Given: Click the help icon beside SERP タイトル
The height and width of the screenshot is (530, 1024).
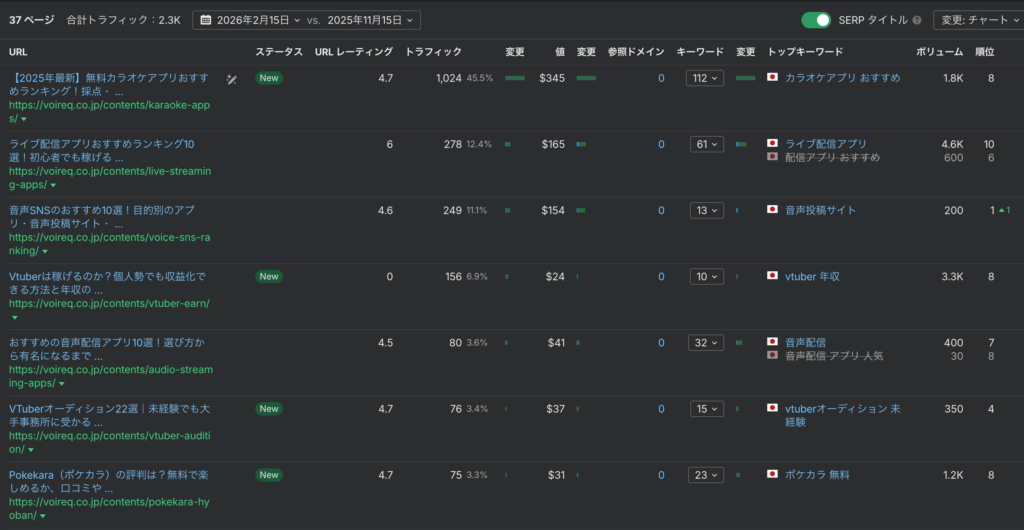Looking at the screenshot, I should (x=918, y=20).
